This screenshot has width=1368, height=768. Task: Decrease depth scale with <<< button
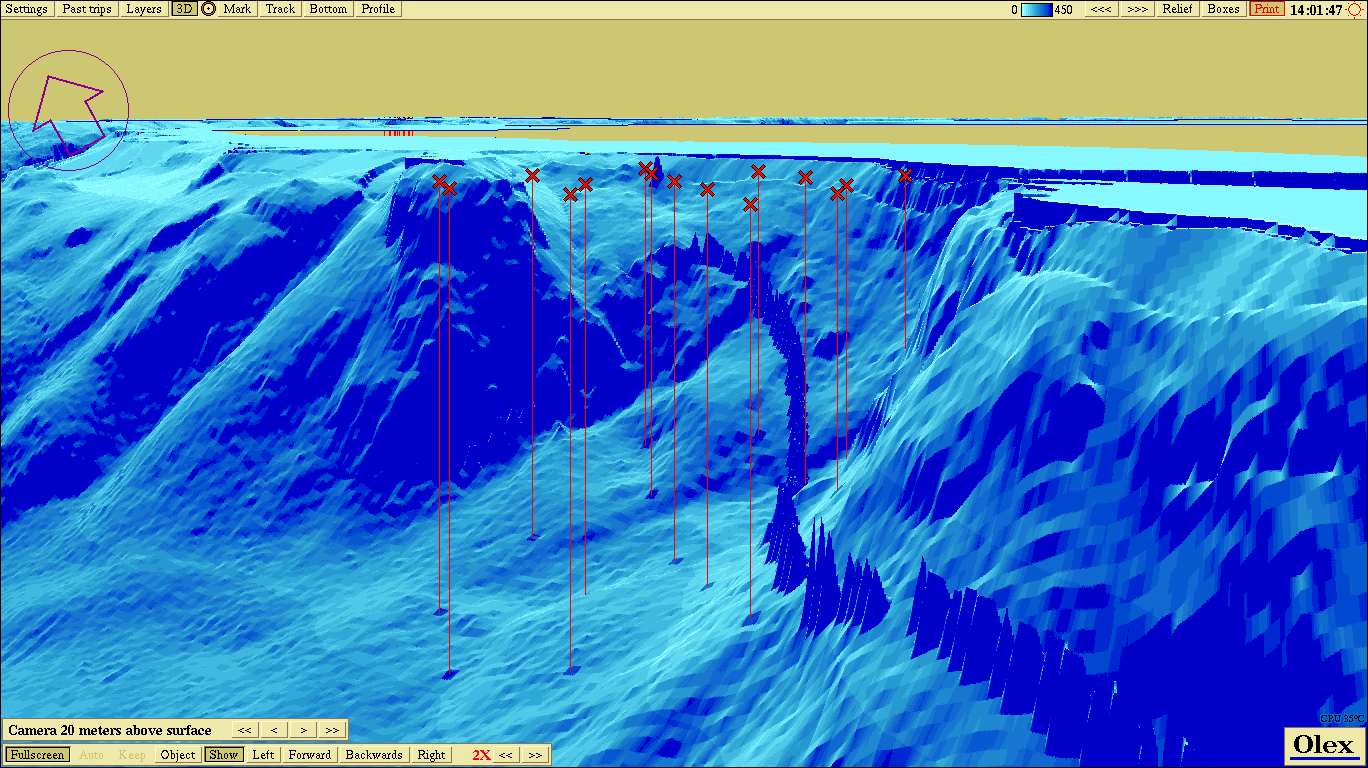pos(1101,9)
